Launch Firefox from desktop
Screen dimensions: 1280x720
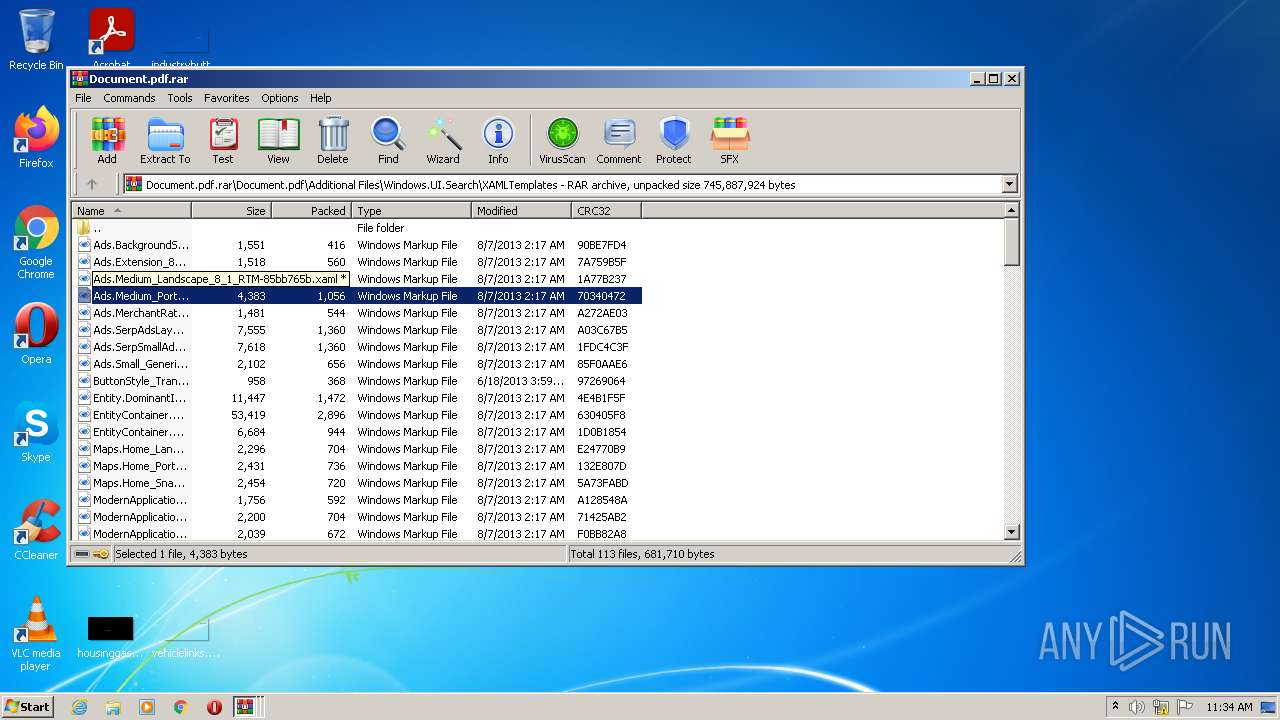[36, 138]
